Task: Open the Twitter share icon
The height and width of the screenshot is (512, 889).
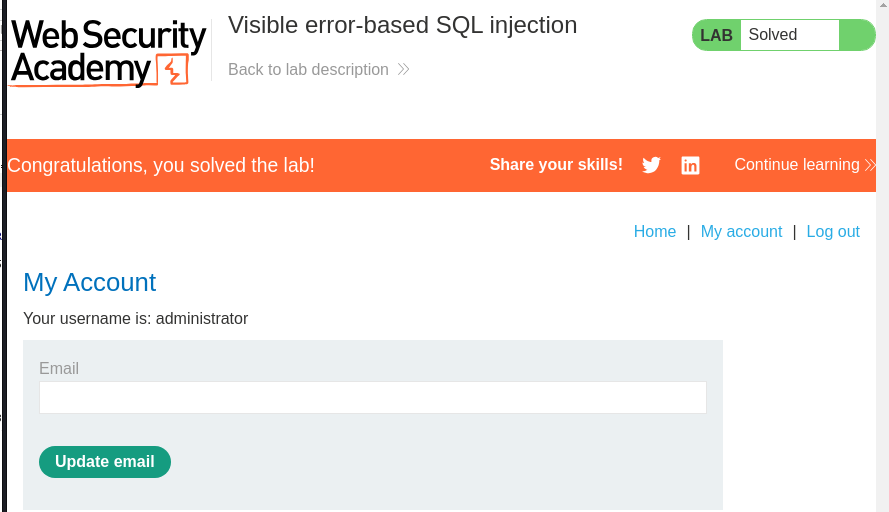Action: click(x=651, y=165)
